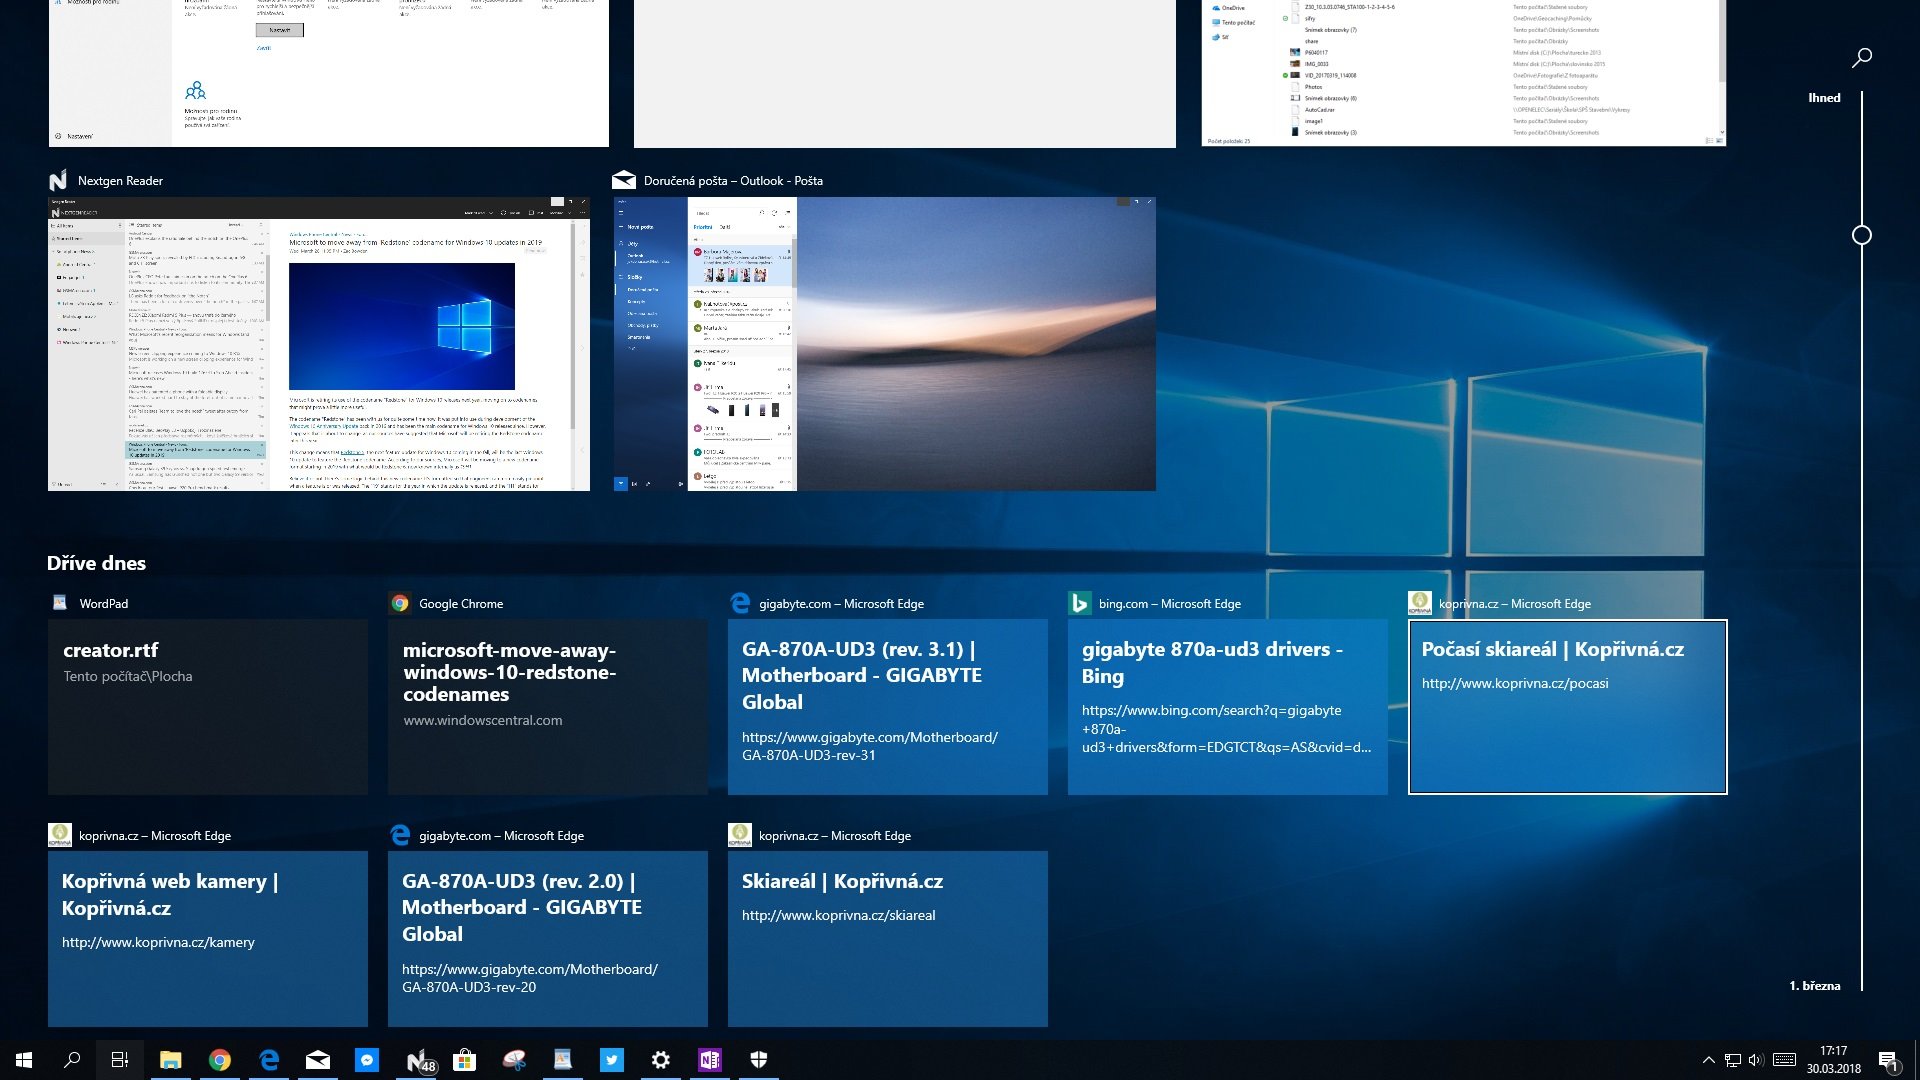
Task: Open GA-870A-UD3 (rev. 2.0) Edge activity card
Action: point(548,939)
